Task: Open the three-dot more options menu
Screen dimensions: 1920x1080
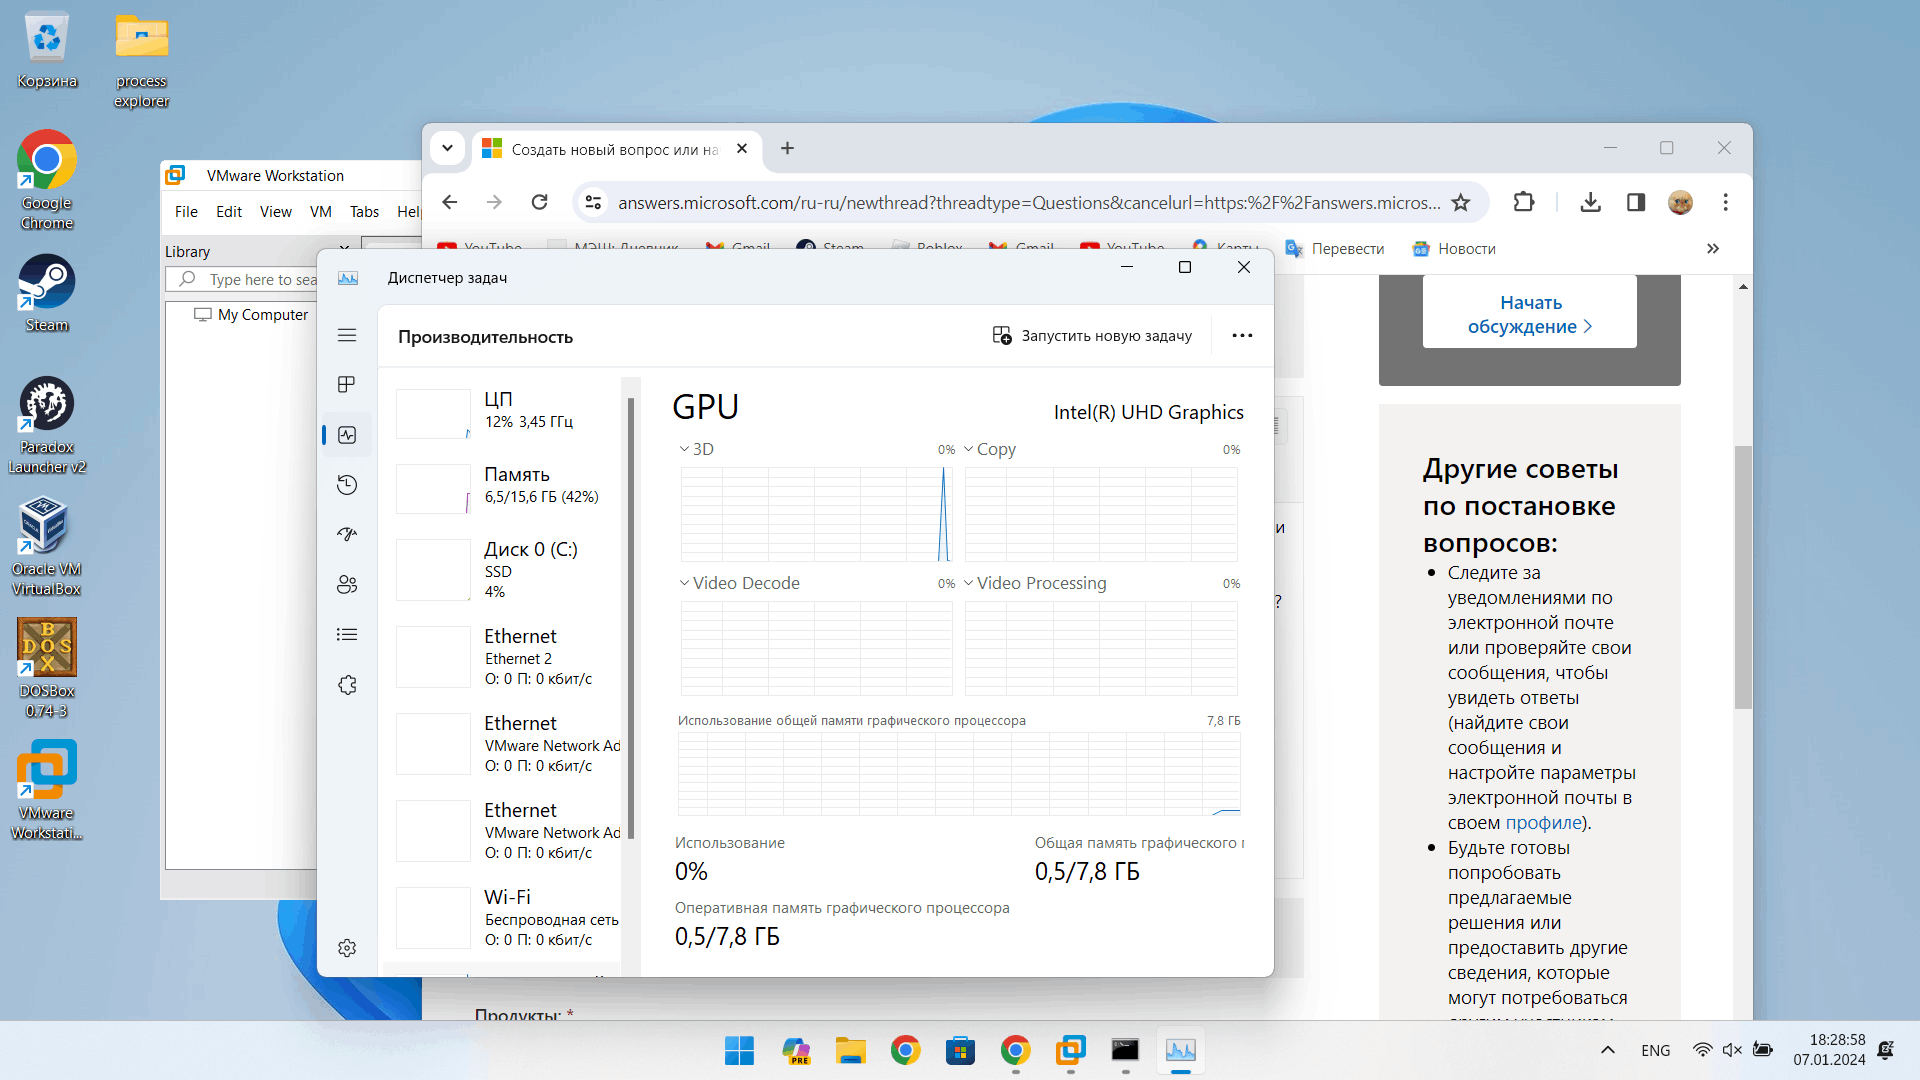Action: pos(1242,336)
